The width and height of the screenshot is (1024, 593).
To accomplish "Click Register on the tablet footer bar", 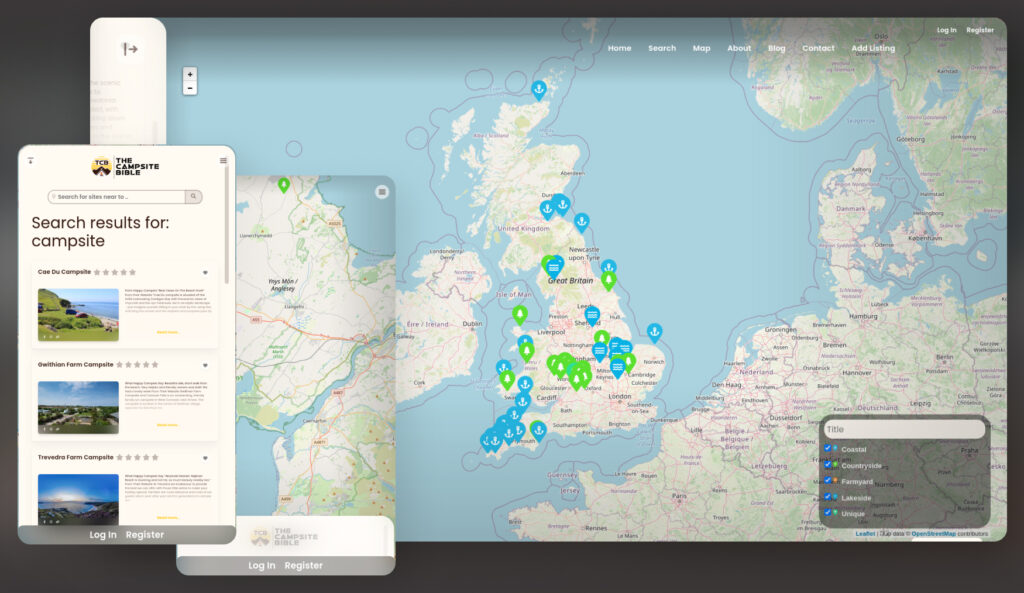I will coord(304,566).
